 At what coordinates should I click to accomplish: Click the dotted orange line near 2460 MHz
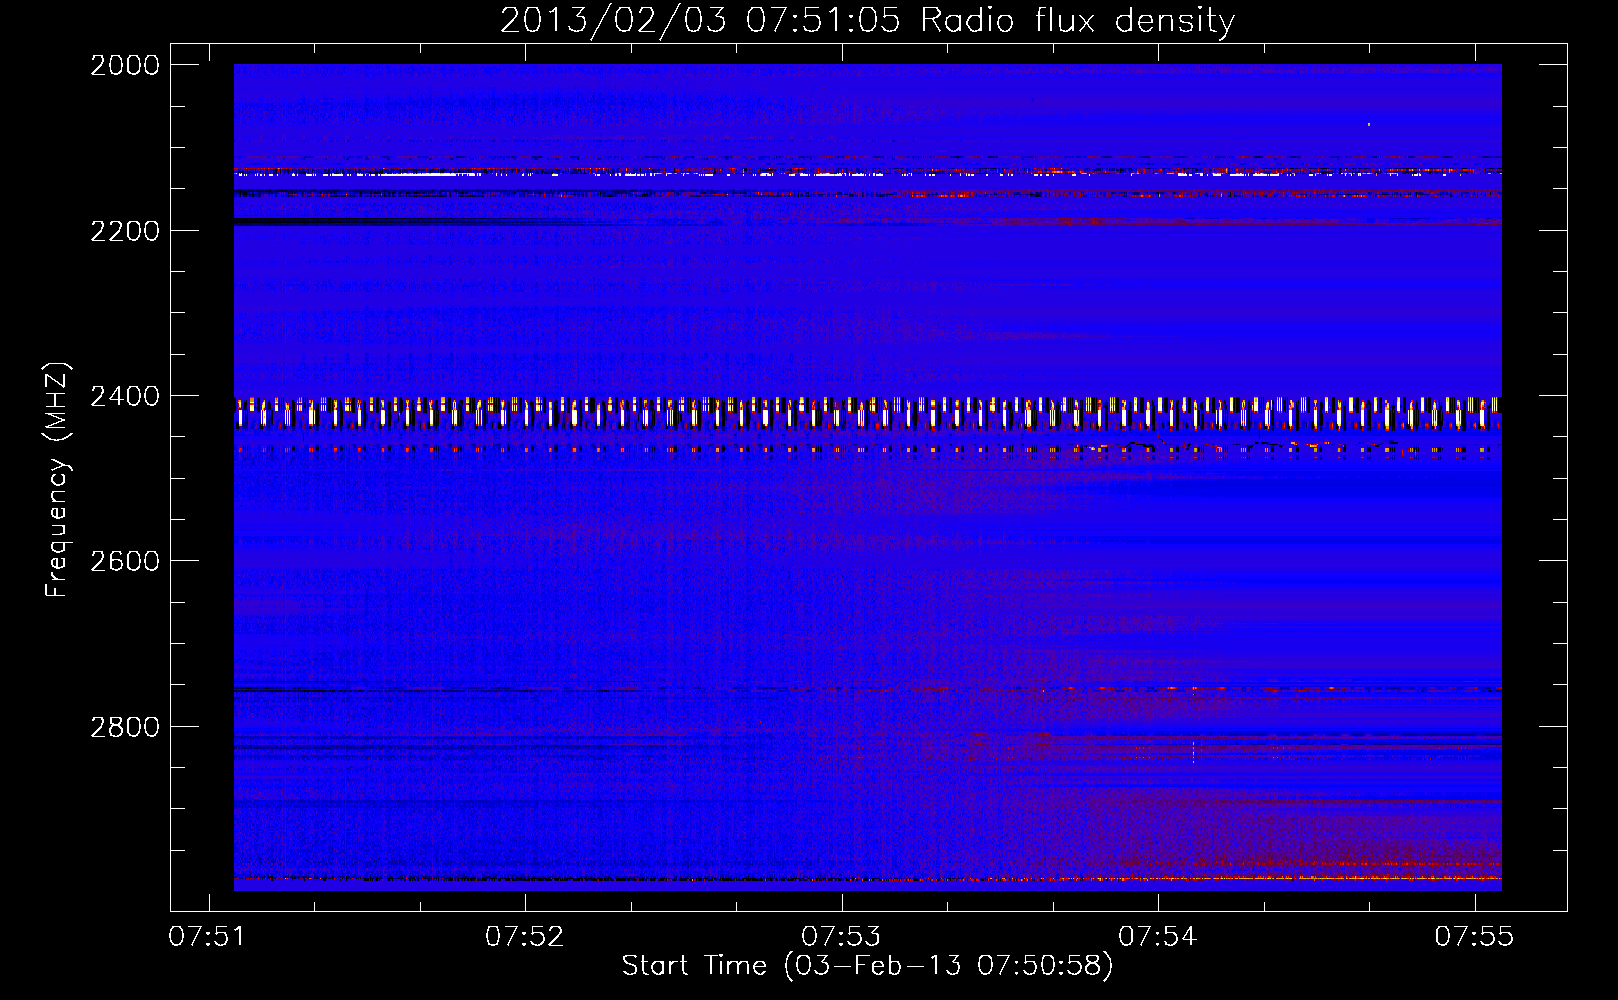point(868,450)
